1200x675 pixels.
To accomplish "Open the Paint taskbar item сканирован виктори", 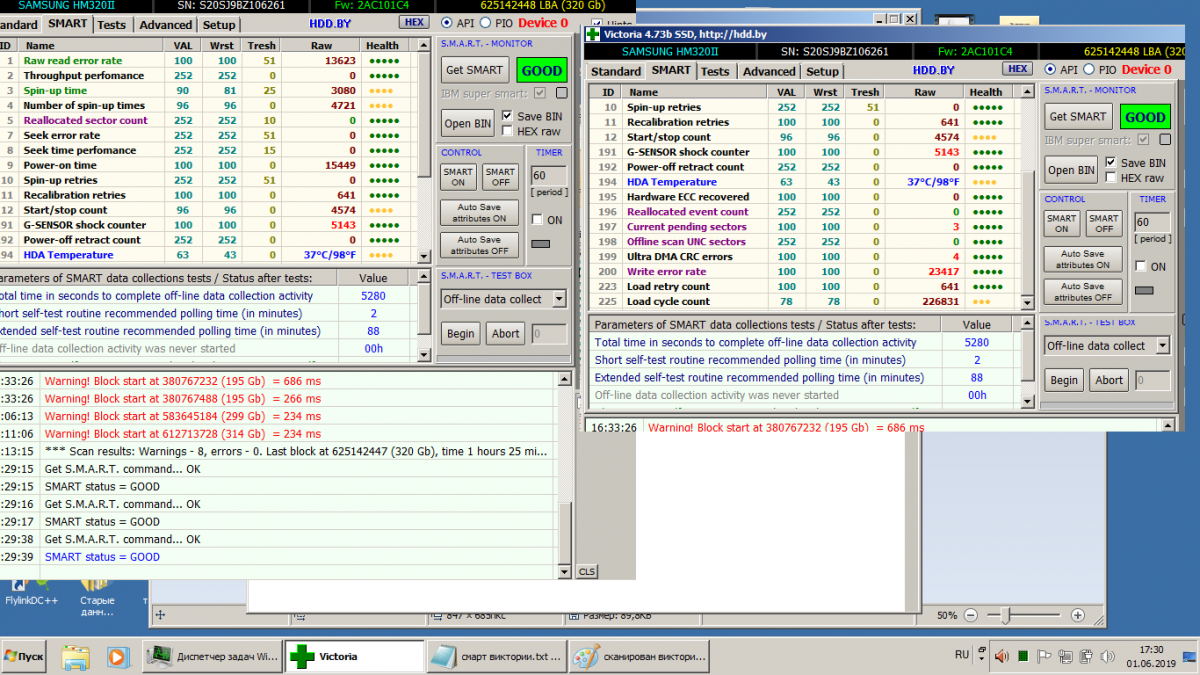I will pyautogui.click(x=640, y=657).
